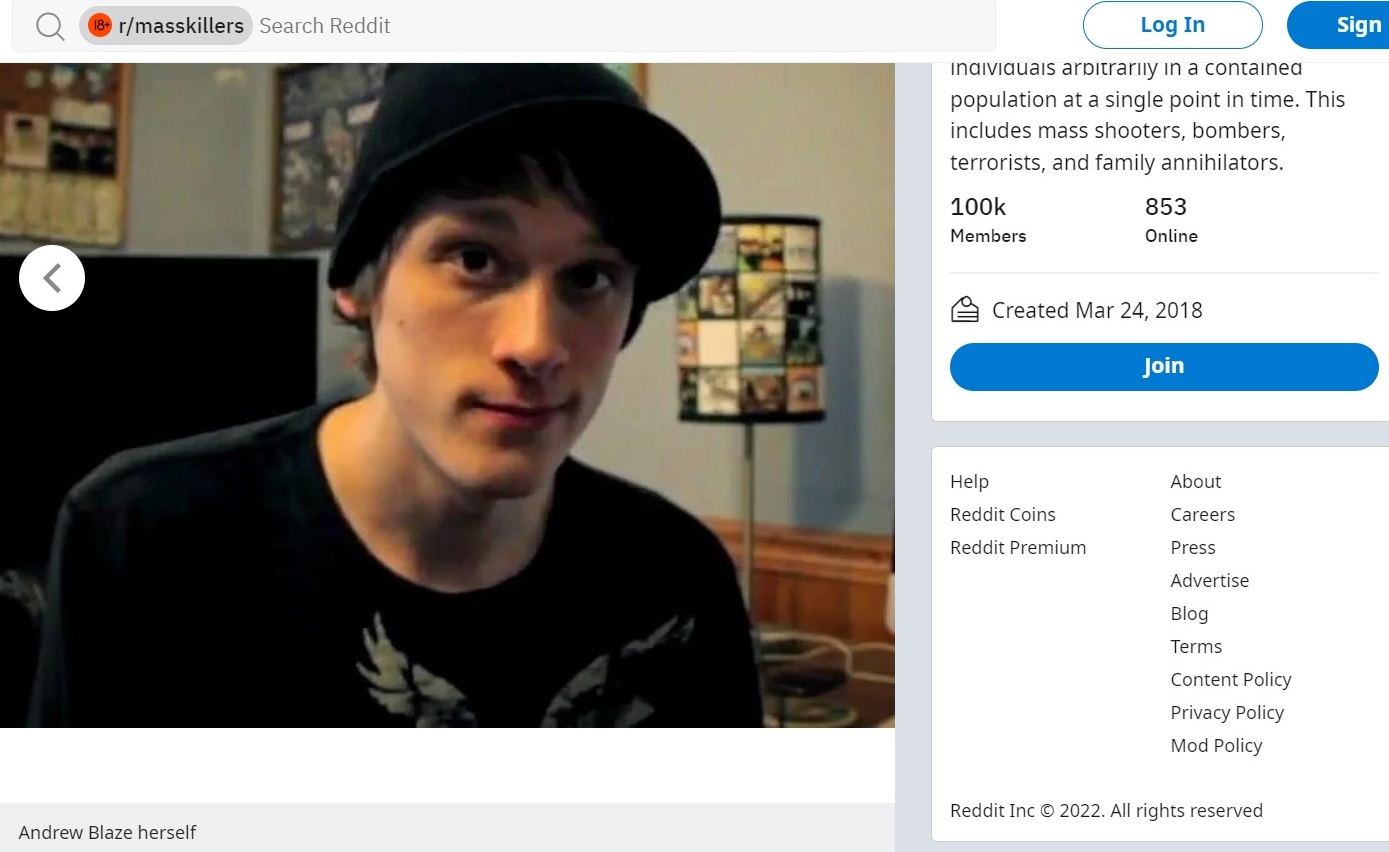Viewport: 1389px width, 852px height.
Task: Open the Reddit Premium link
Action: click(1018, 548)
